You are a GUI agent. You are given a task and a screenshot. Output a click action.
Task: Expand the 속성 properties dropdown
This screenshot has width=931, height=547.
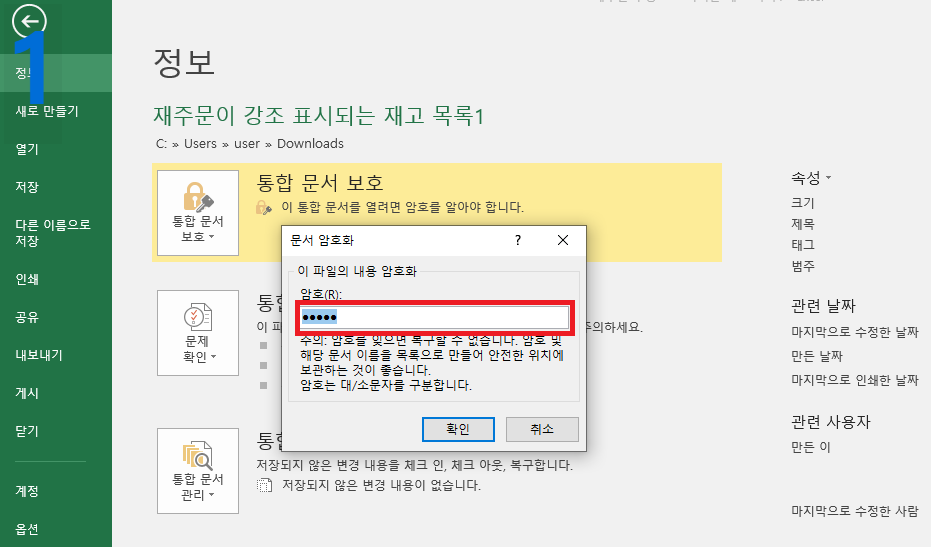pos(811,178)
